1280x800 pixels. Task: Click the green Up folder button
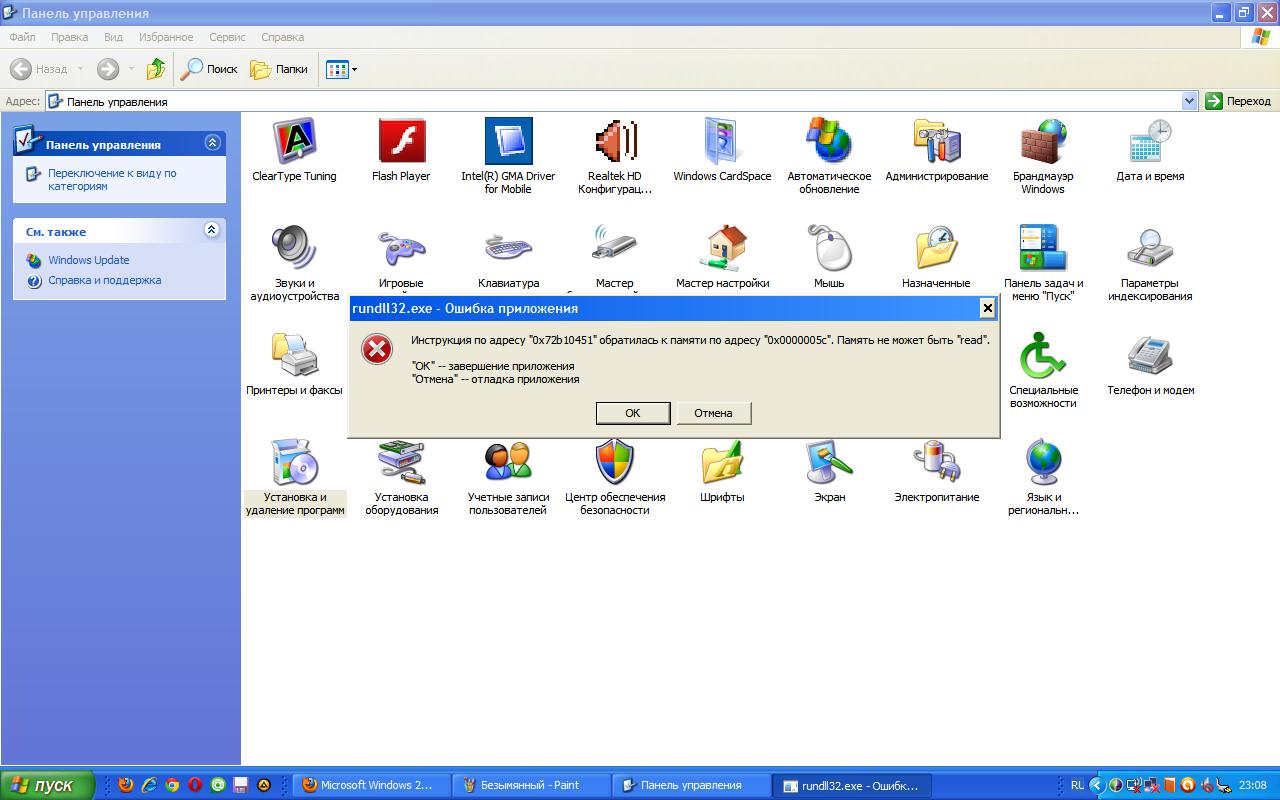(x=156, y=69)
